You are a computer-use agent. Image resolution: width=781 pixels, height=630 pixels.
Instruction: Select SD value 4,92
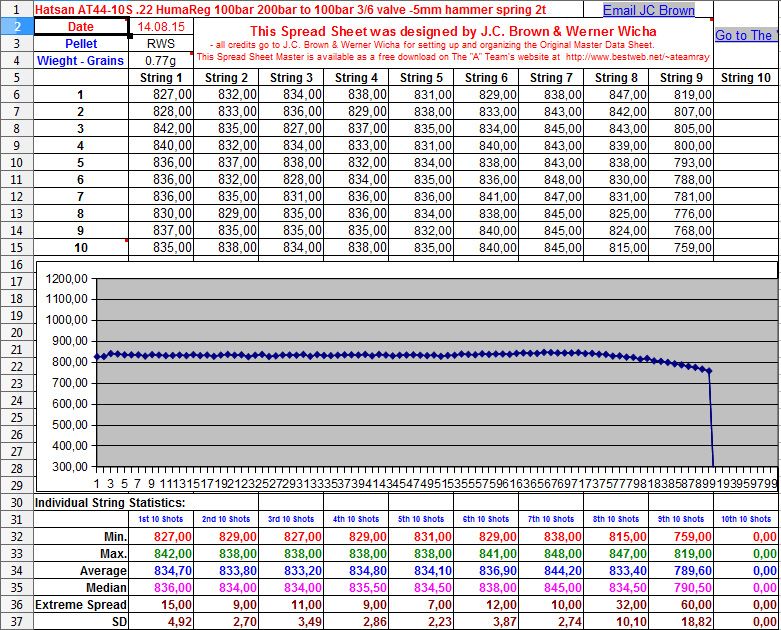pyautogui.click(x=161, y=621)
